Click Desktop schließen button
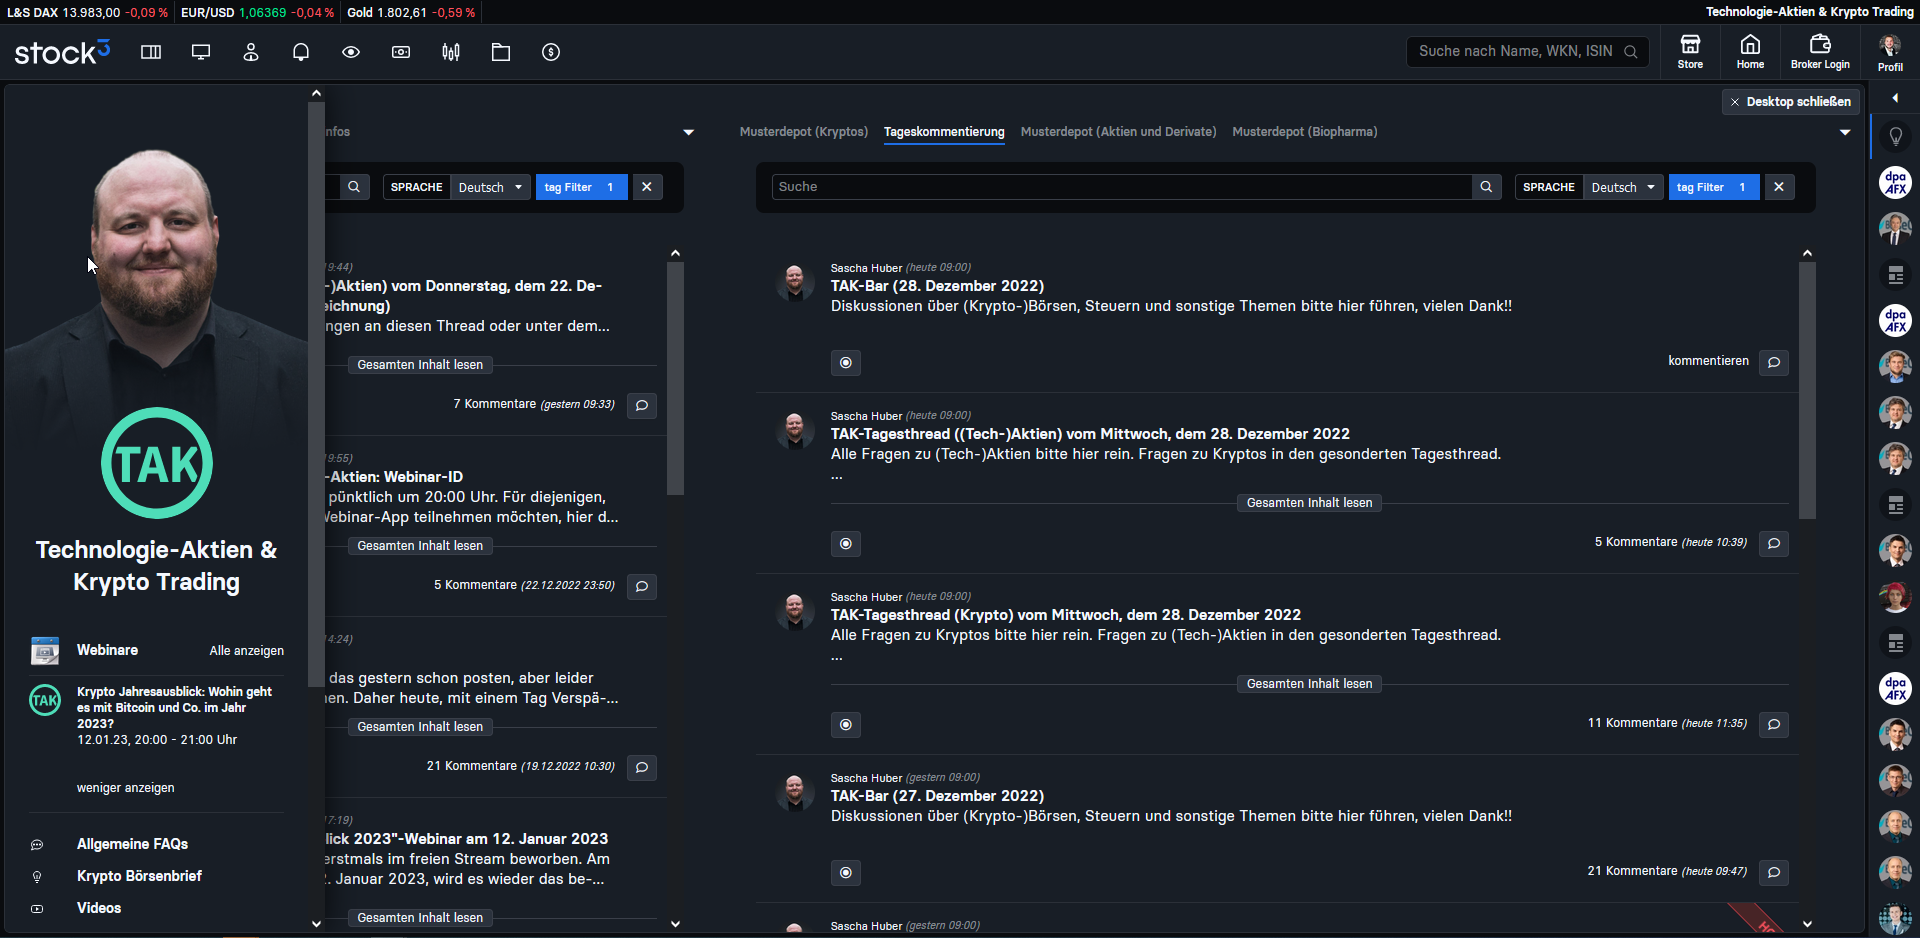This screenshot has width=1920, height=938. pyautogui.click(x=1791, y=102)
